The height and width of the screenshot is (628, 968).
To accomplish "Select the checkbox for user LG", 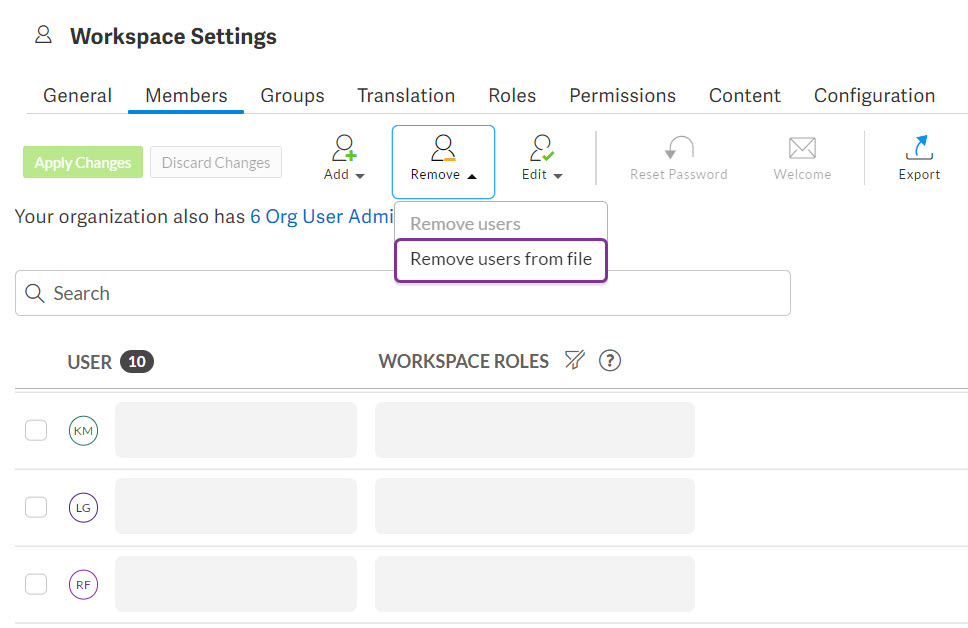I will point(36,507).
